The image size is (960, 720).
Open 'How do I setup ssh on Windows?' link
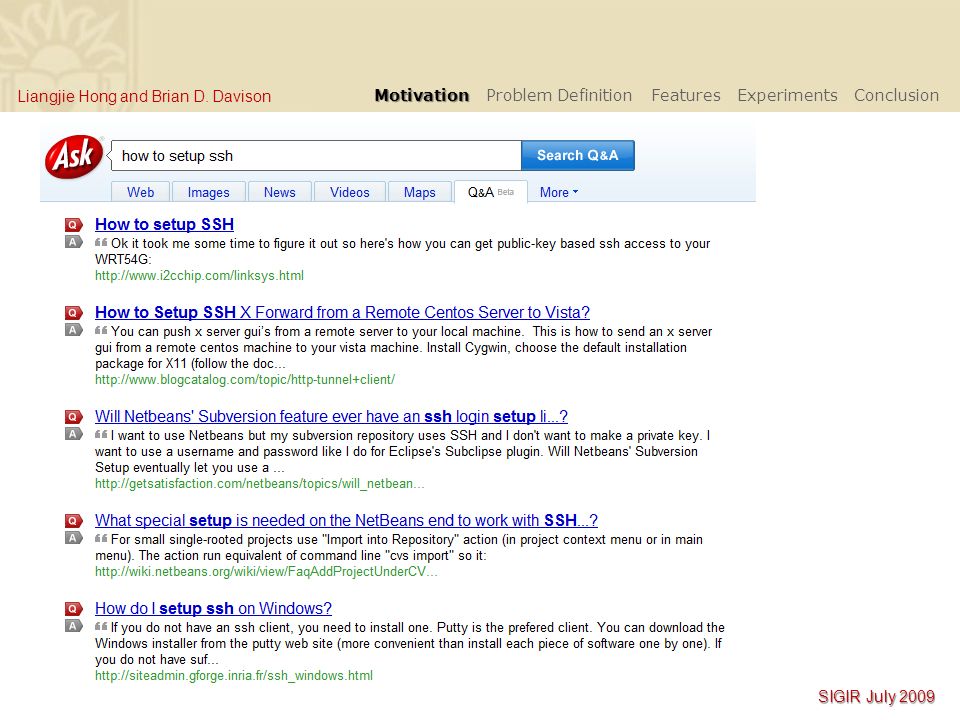pyautogui.click(x=213, y=609)
